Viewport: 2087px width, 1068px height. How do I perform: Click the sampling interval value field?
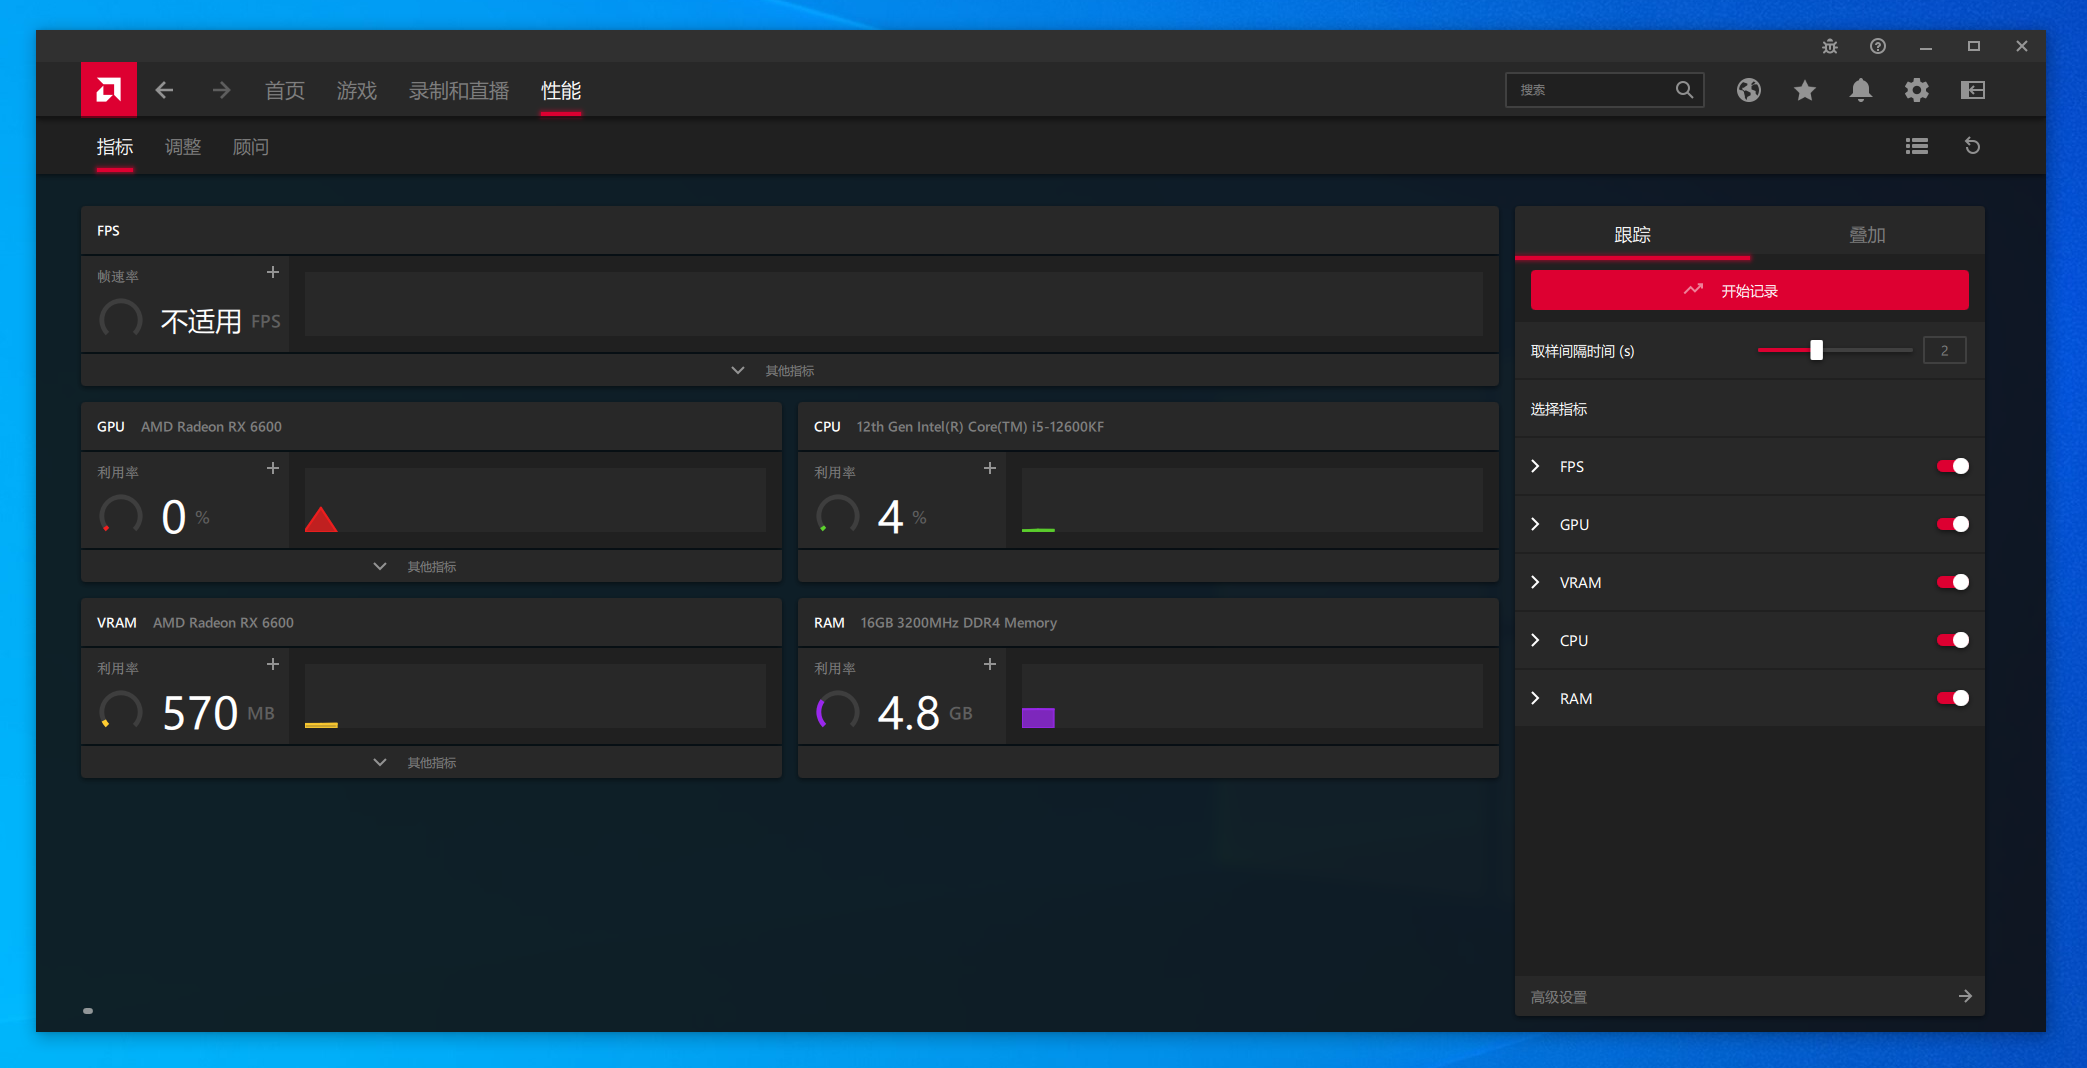(1945, 350)
